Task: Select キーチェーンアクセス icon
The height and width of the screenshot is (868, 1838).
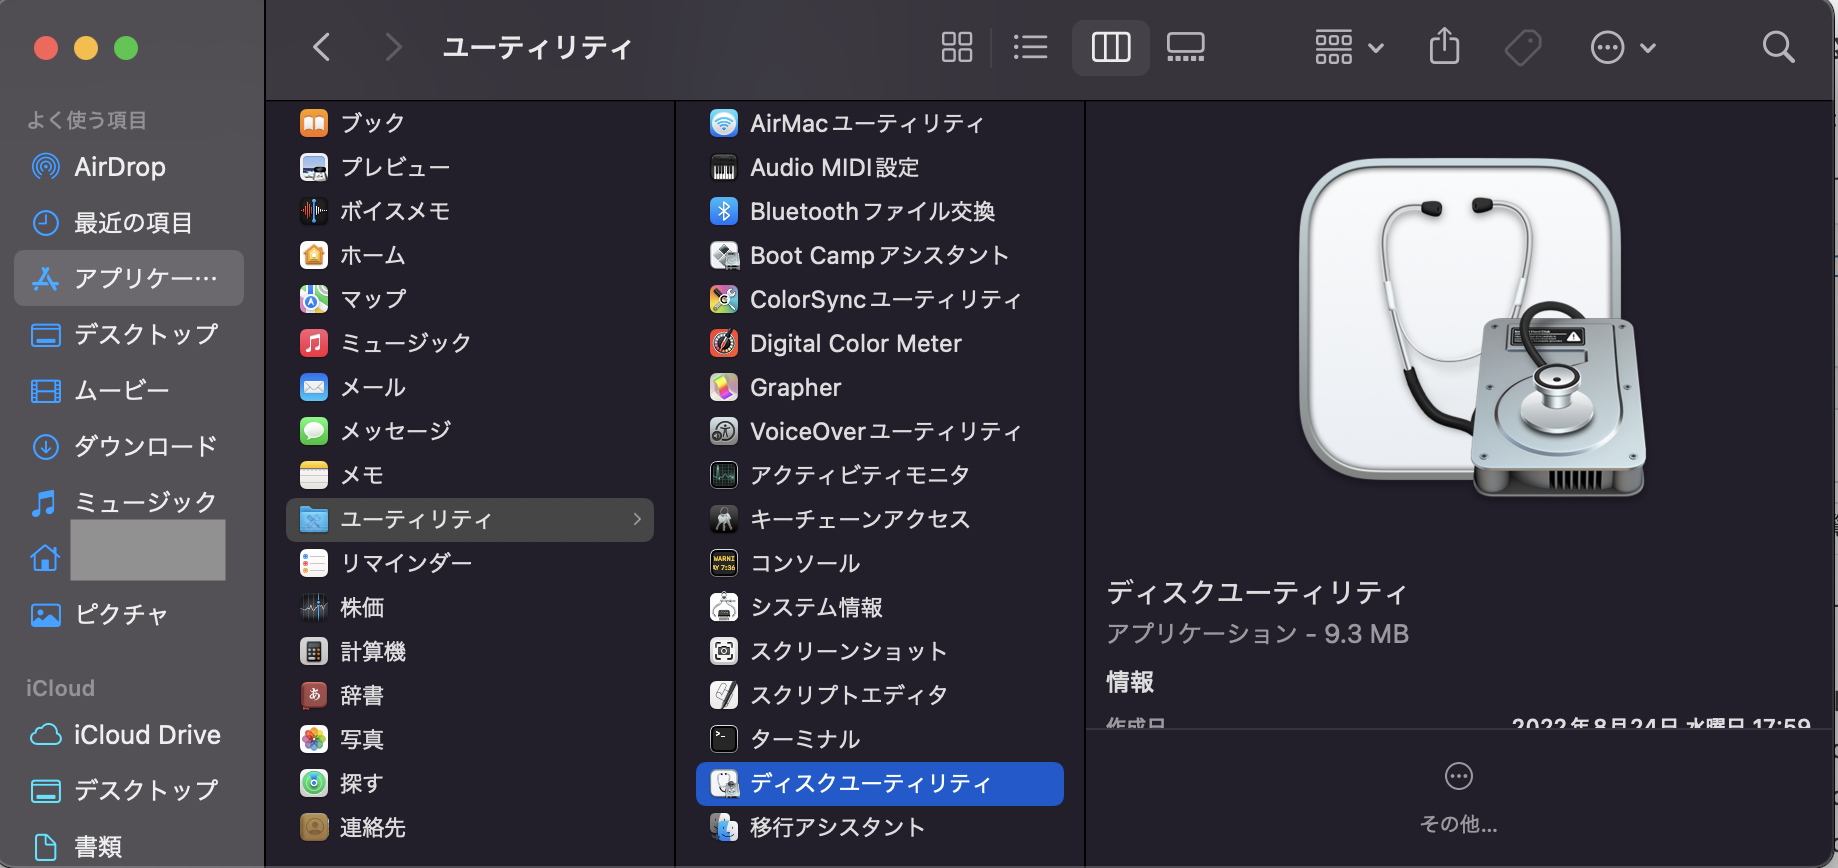Action: tap(724, 519)
